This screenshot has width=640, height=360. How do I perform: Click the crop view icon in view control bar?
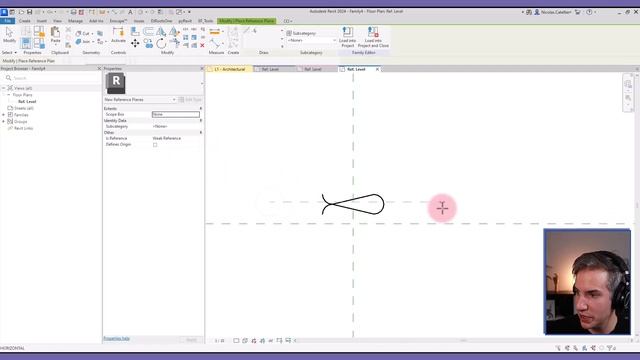pos(279,340)
